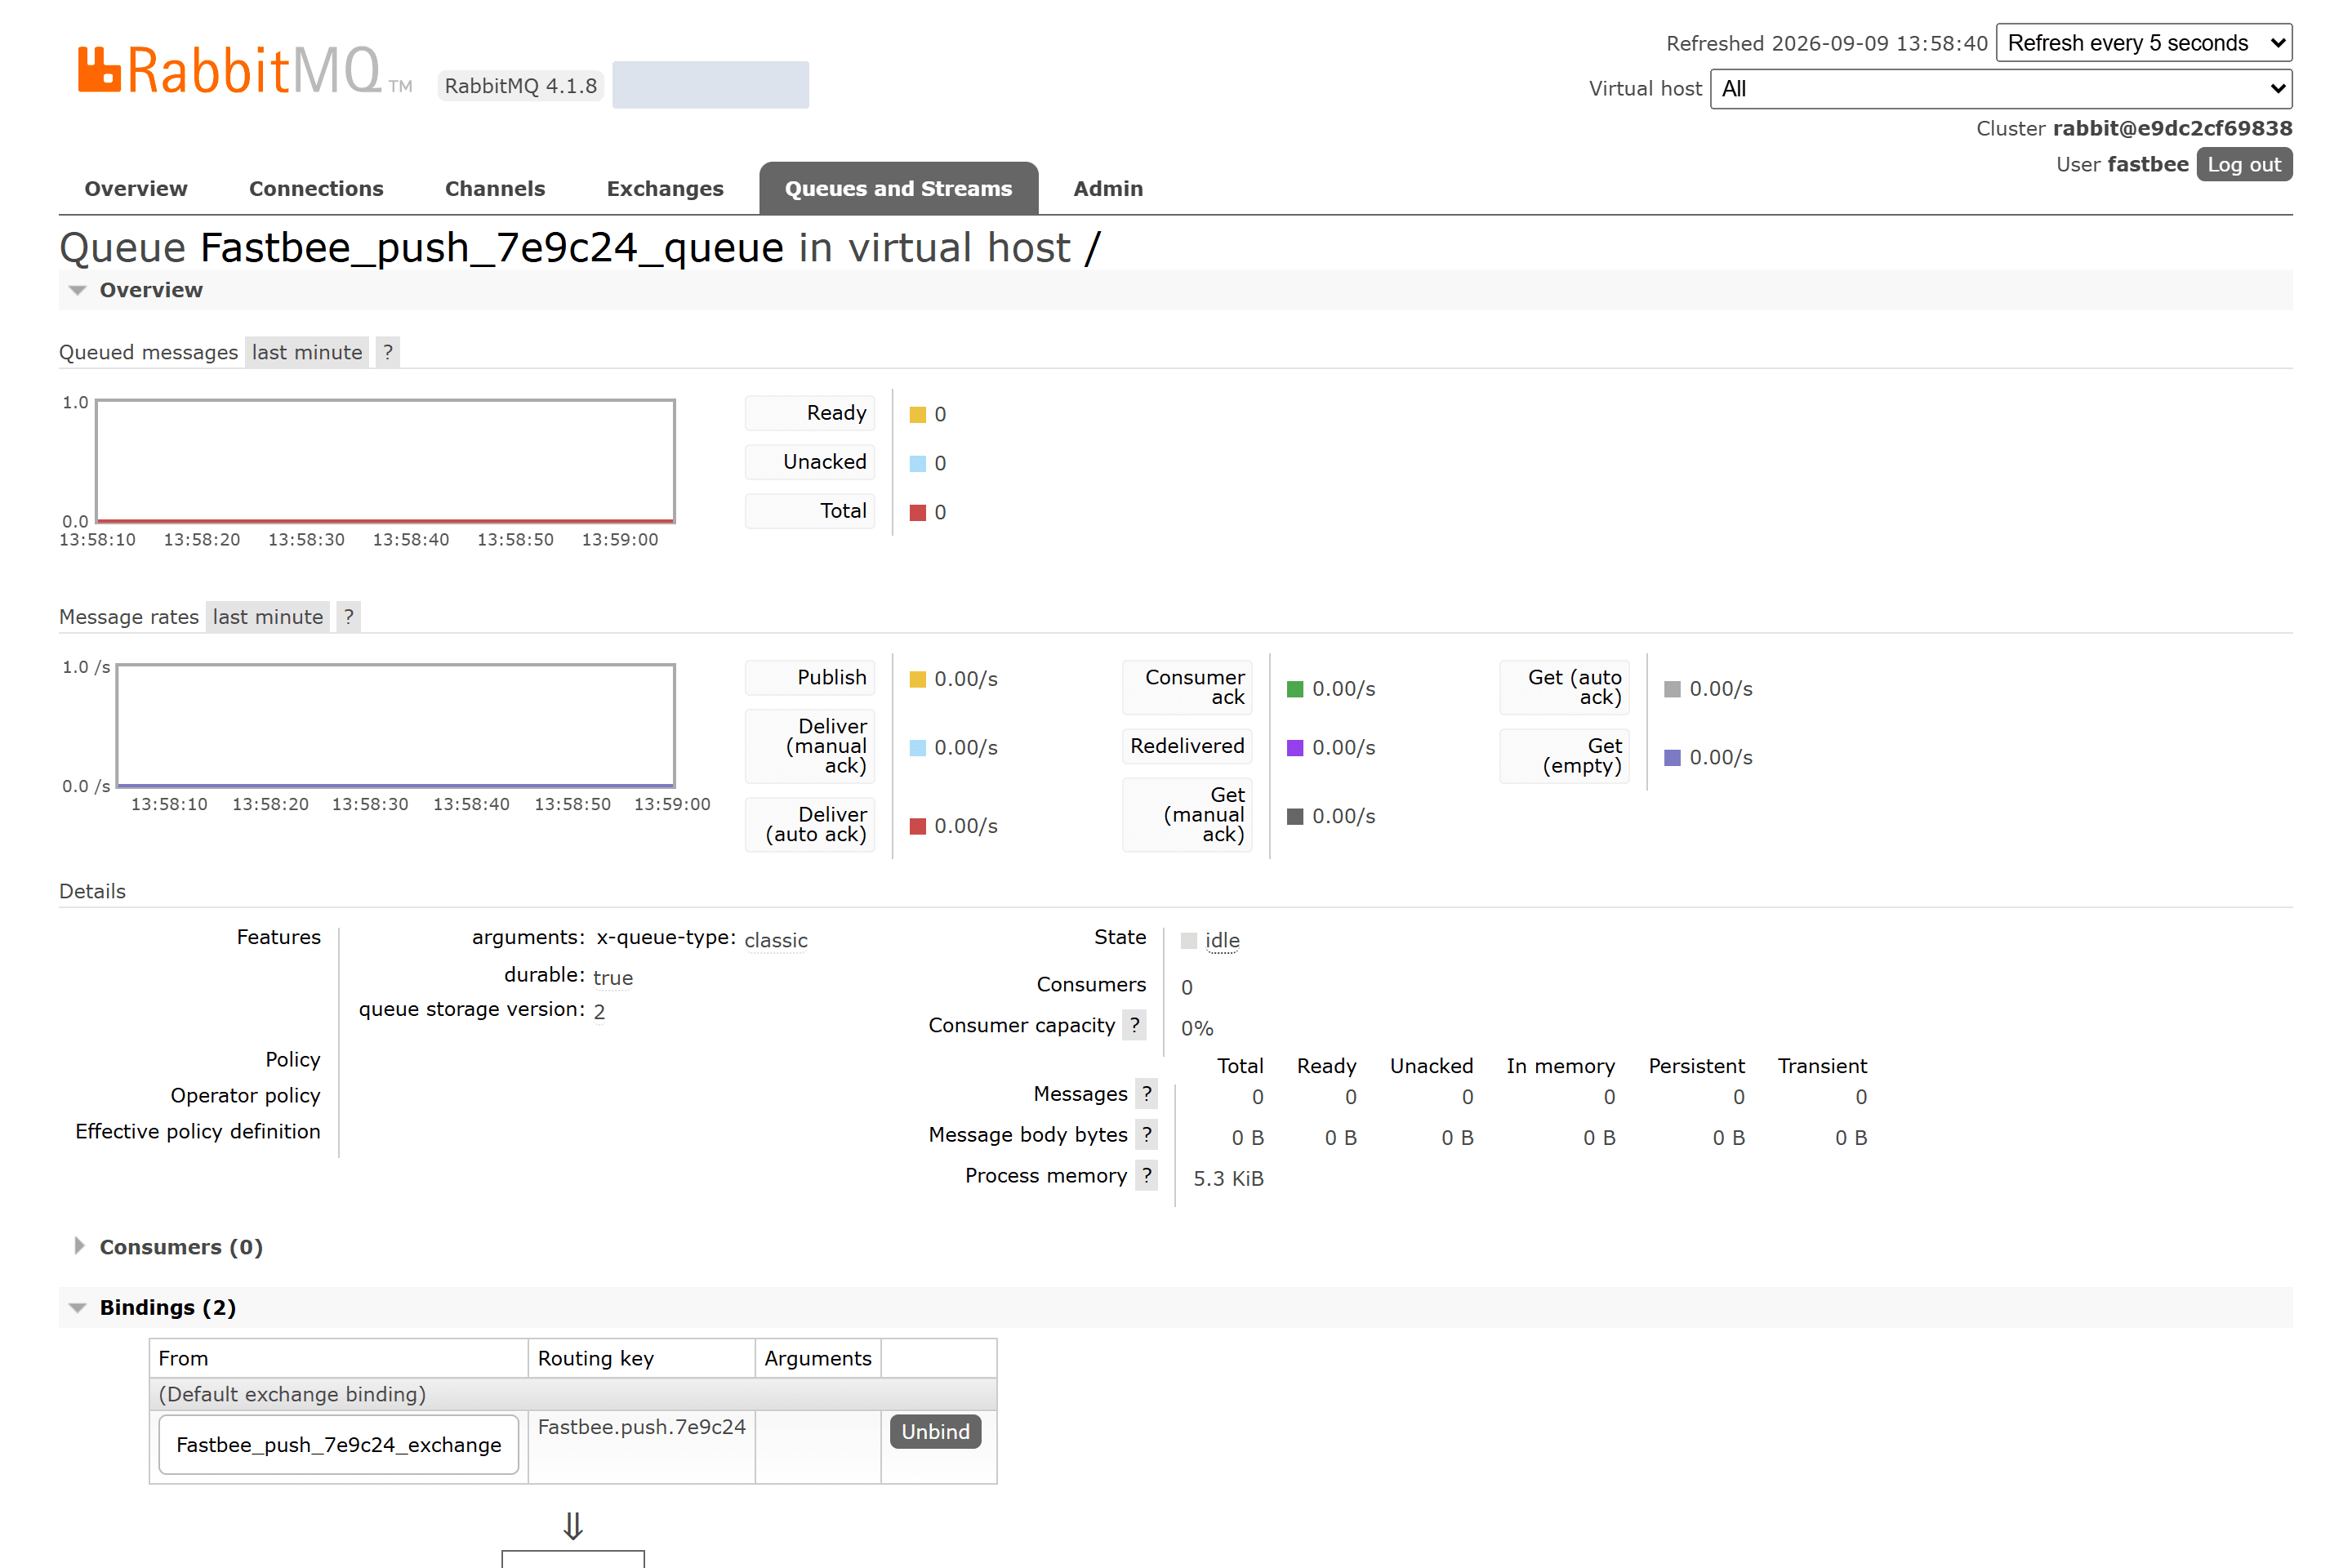Click the classic queue type value

click(x=776, y=941)
